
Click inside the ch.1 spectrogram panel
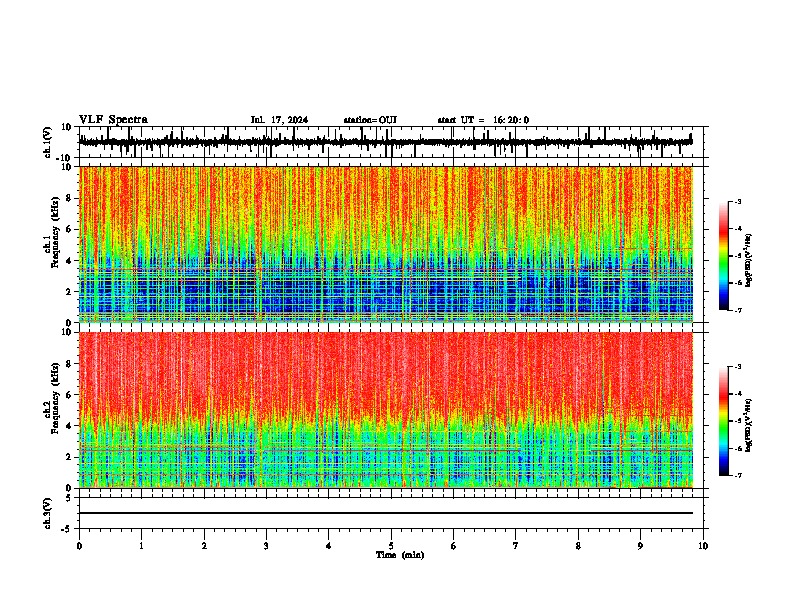point(385,244)
